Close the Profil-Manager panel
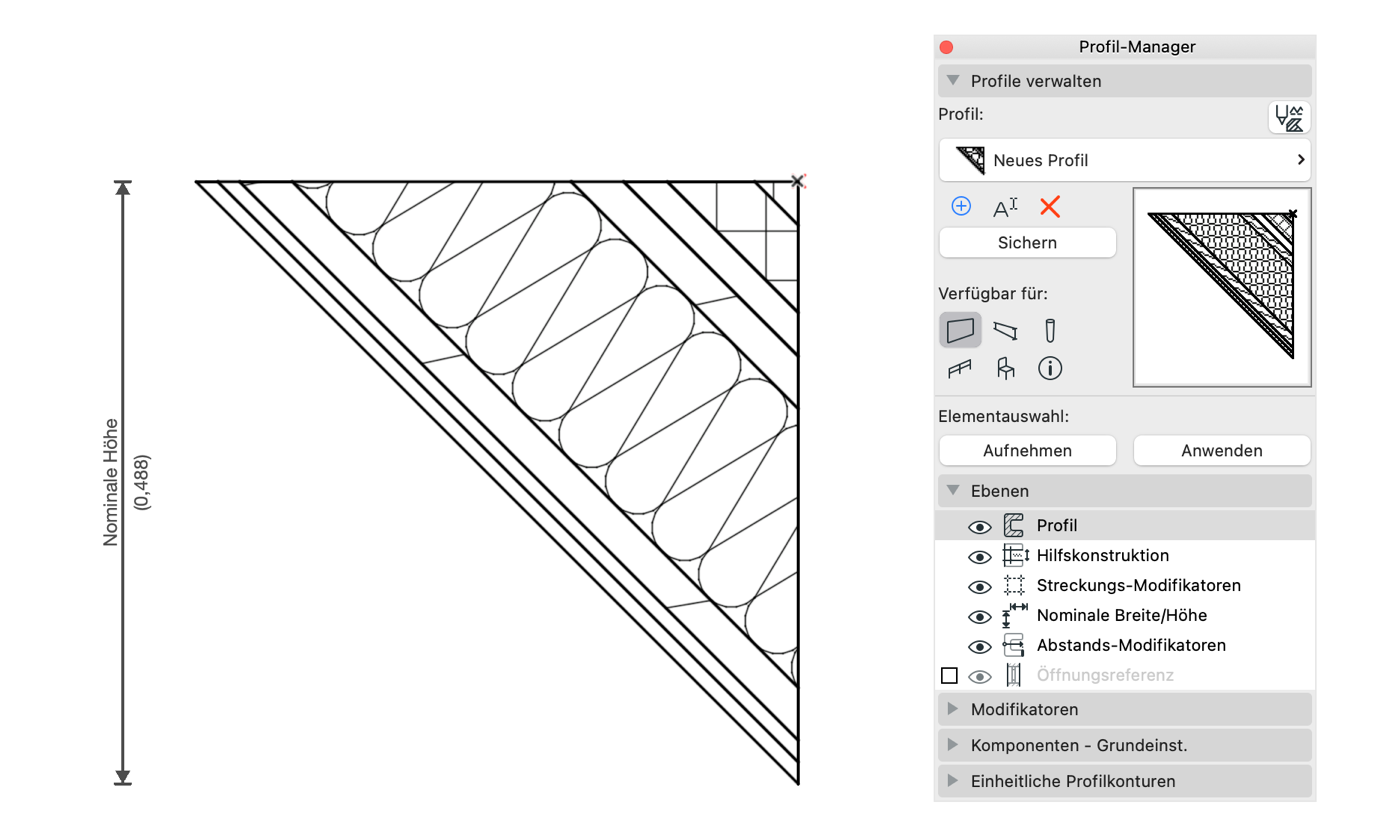Screen dimensions: 1387x838 [x=946, y=47]
